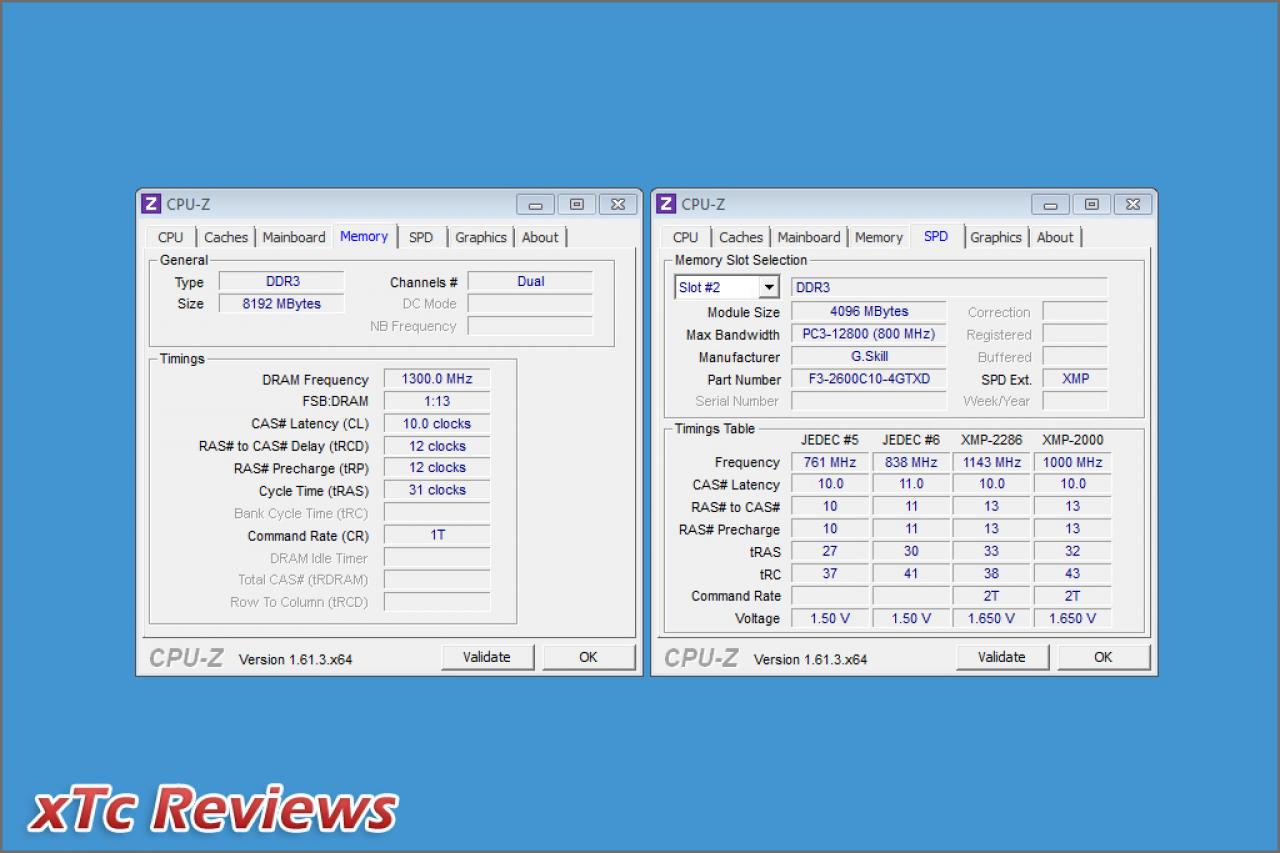Open Mainboard tab in left window

294,237
